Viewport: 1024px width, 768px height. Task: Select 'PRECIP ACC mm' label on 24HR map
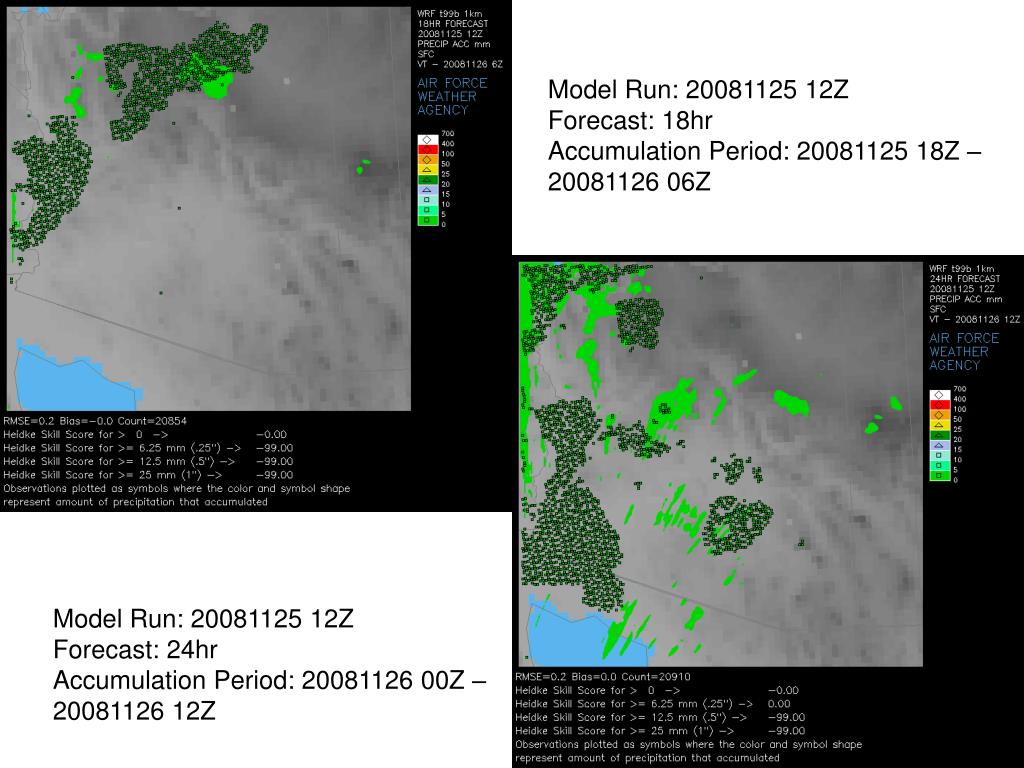point(966,299)
